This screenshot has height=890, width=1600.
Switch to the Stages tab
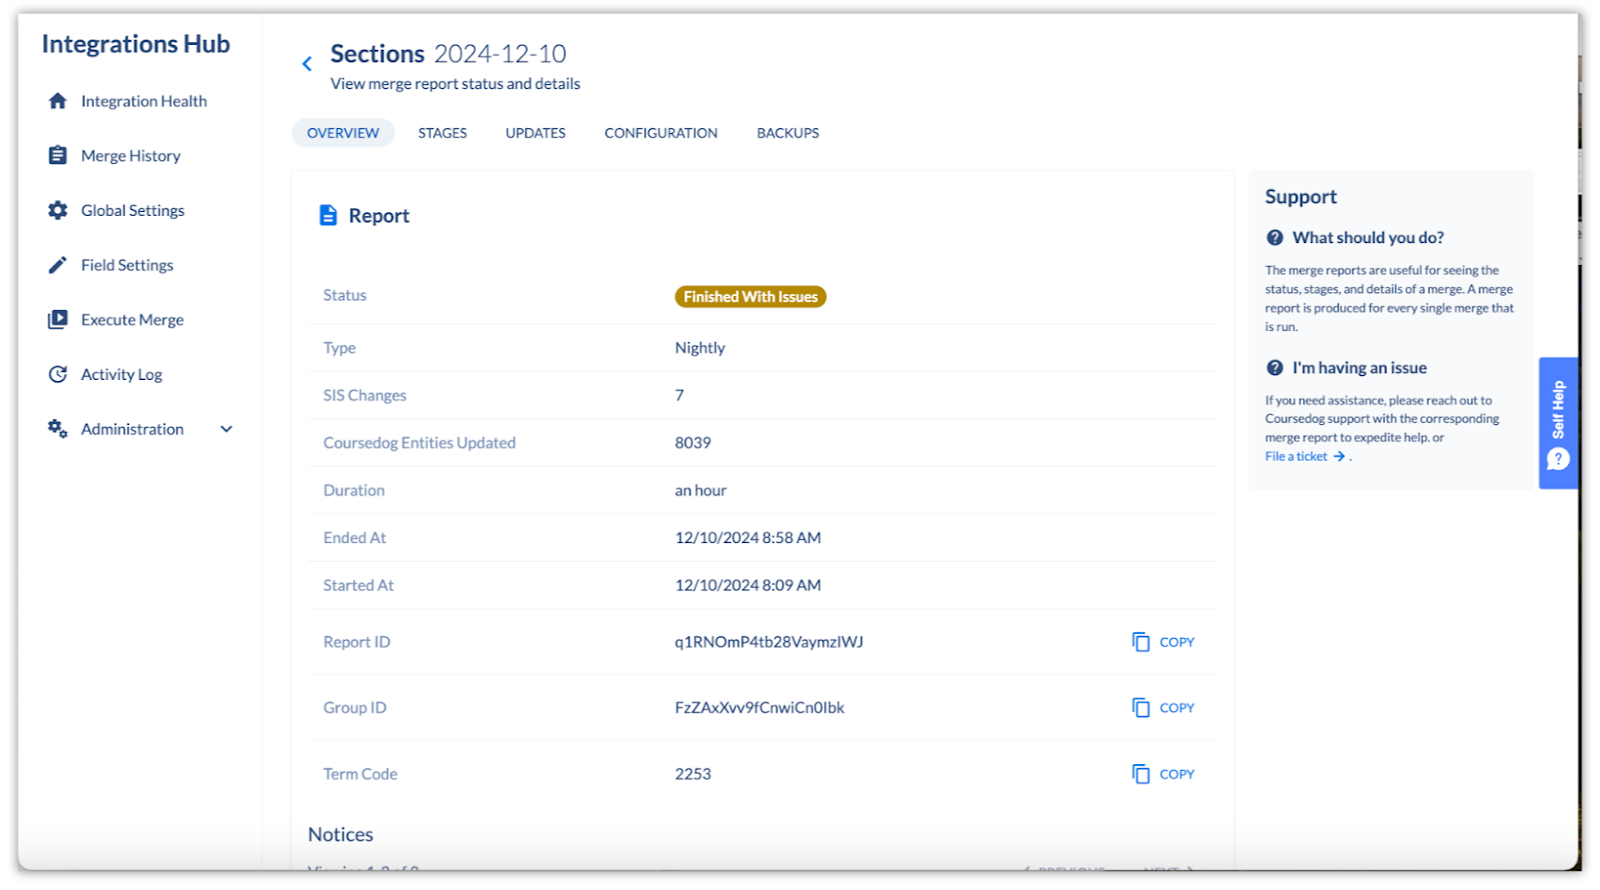(443, 133)
